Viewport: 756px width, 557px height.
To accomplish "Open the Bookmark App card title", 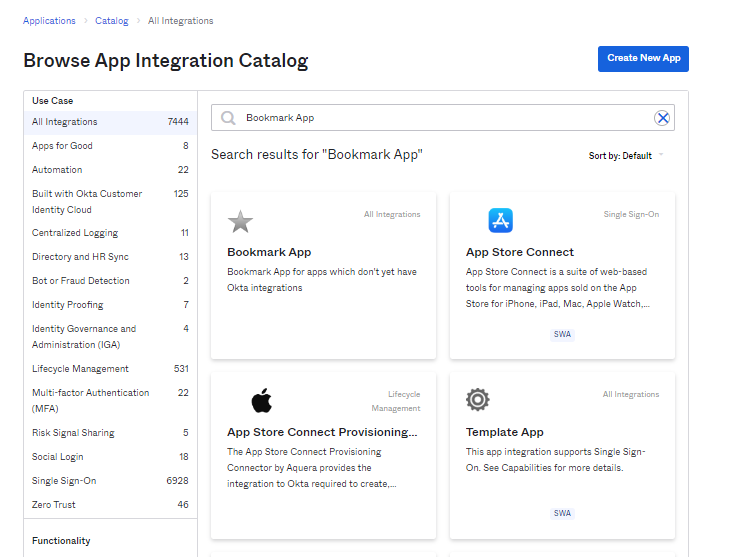I will (x=269, y=252).
